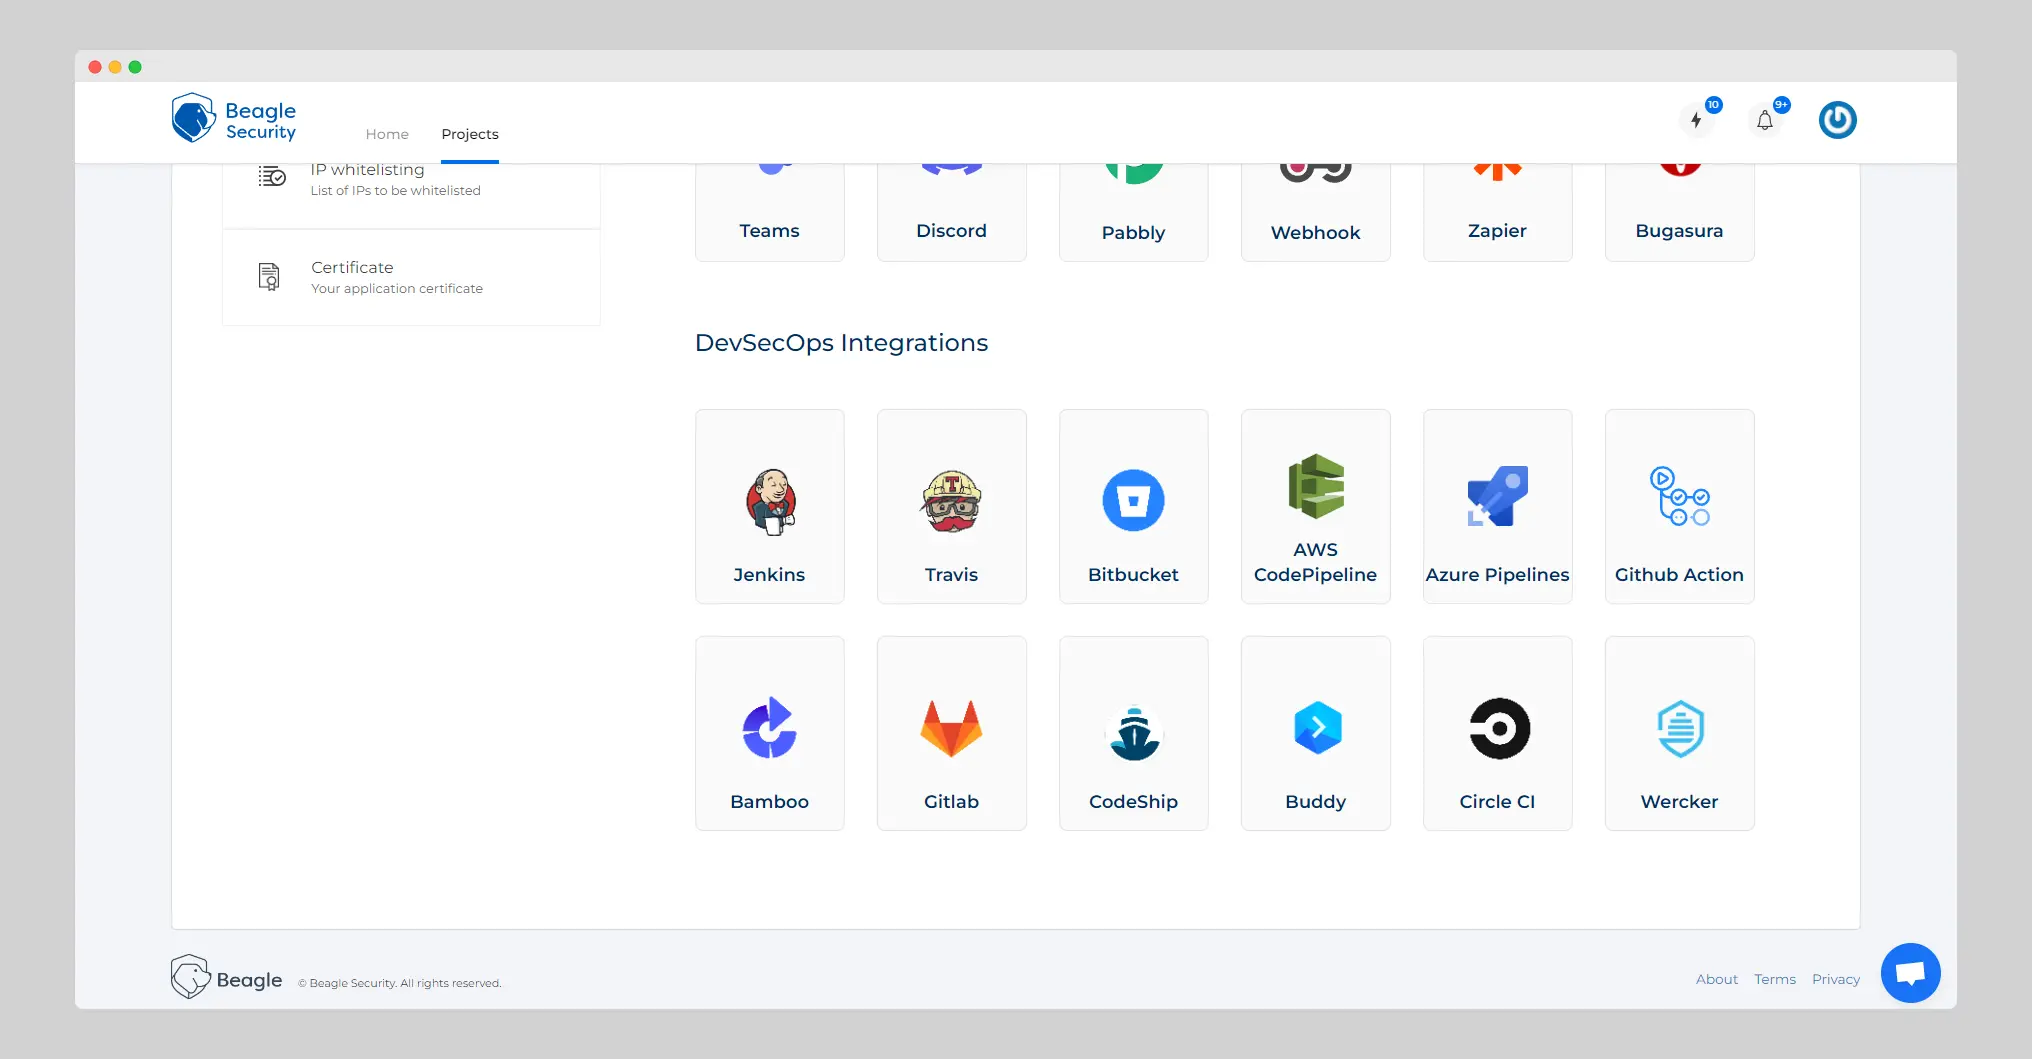
Task: Open the Zapier integration card
Action: 1497,212
